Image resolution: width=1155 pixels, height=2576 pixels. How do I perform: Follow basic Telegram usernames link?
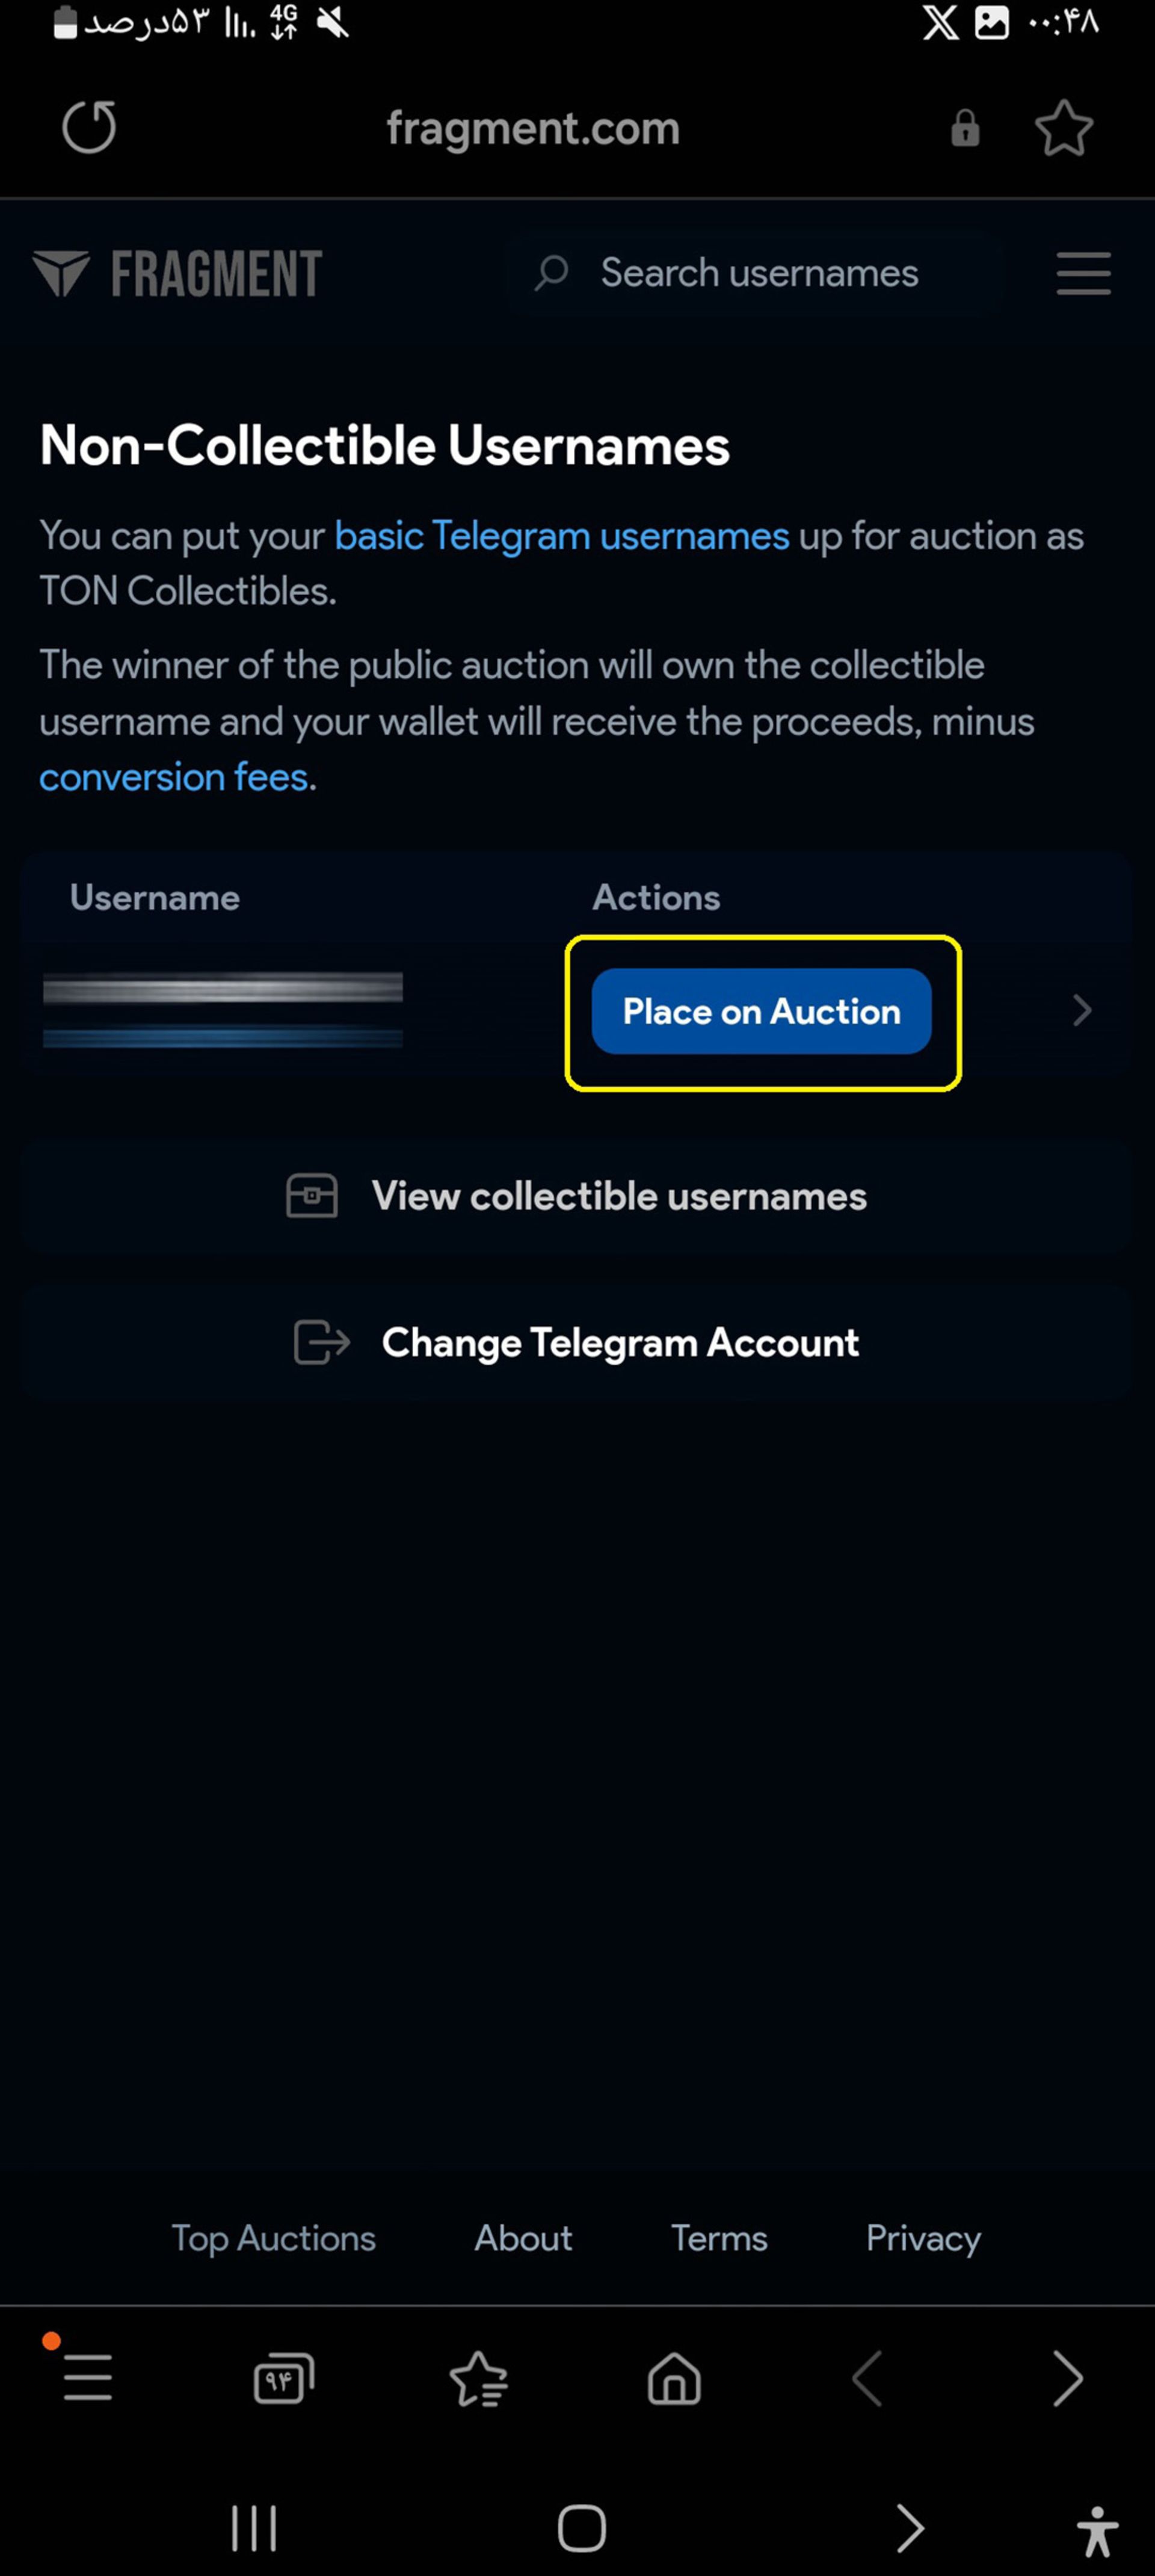[x=562, y=536]
